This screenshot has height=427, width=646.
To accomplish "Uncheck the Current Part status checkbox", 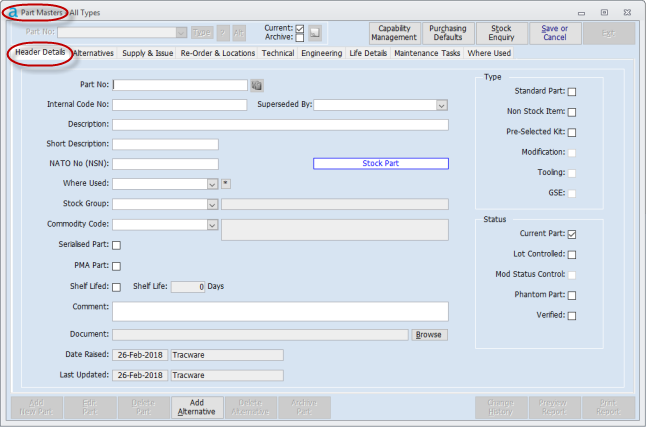I will click(572, 234).
